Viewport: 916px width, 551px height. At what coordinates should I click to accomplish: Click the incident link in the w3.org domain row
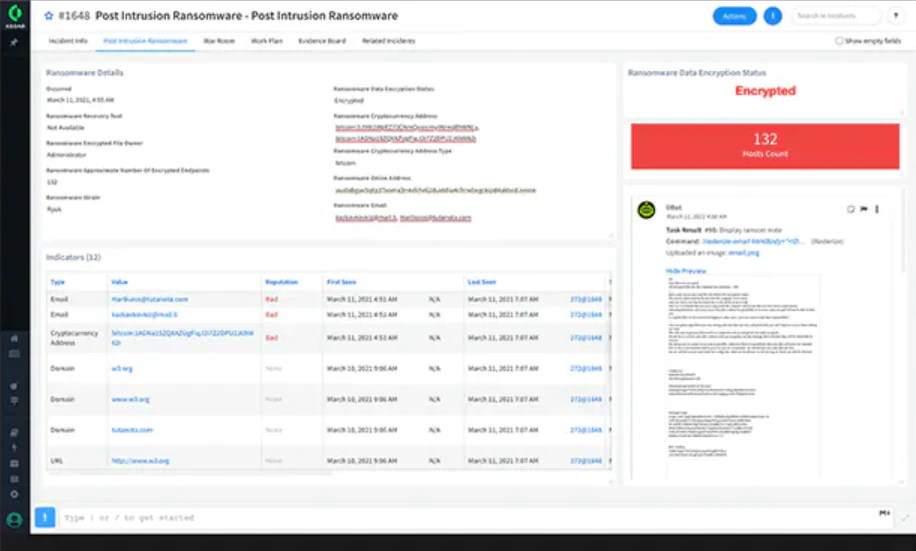coord(586,369)
